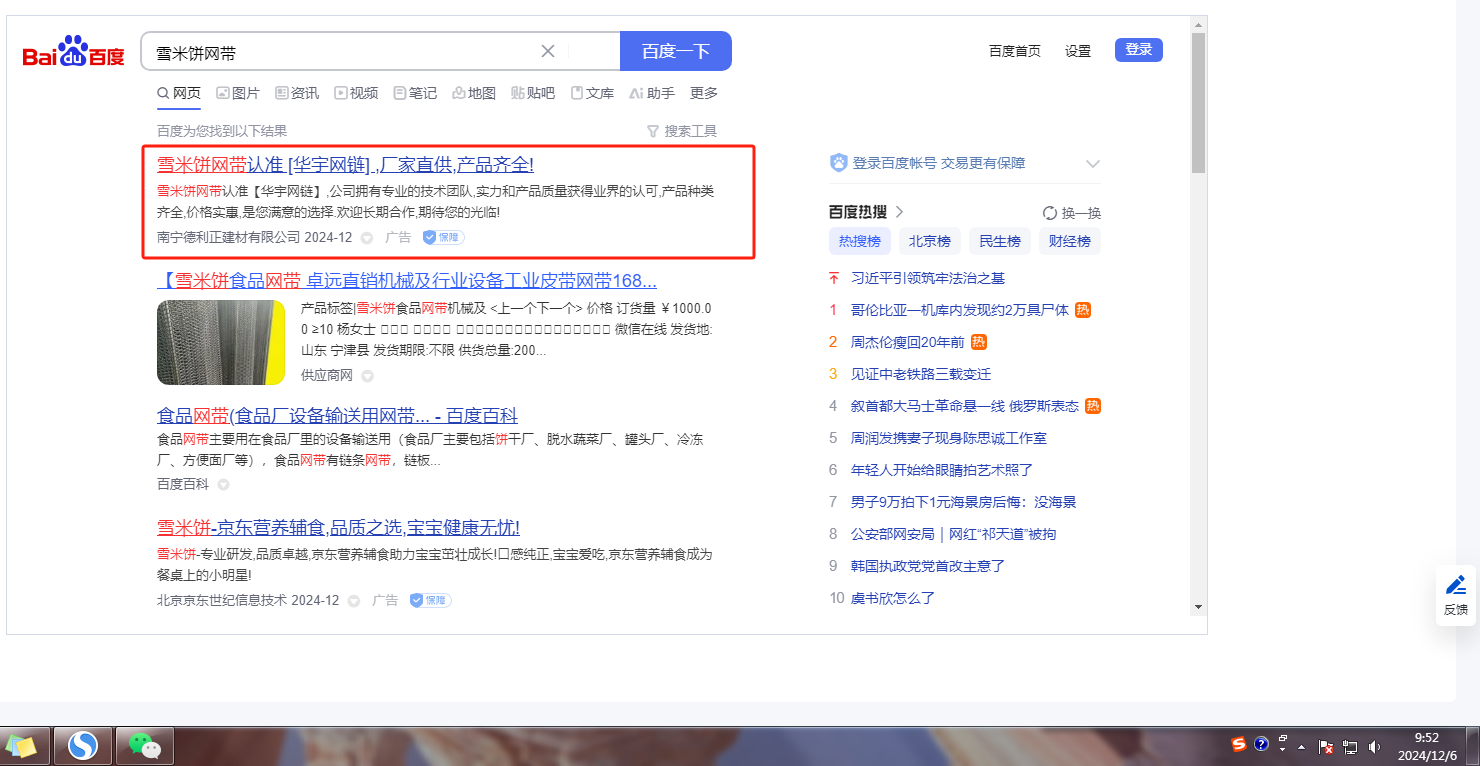Screen dimensions: 1480x766
Task: Open the 更多 search categories menu
Action: (x=704, y=93)
